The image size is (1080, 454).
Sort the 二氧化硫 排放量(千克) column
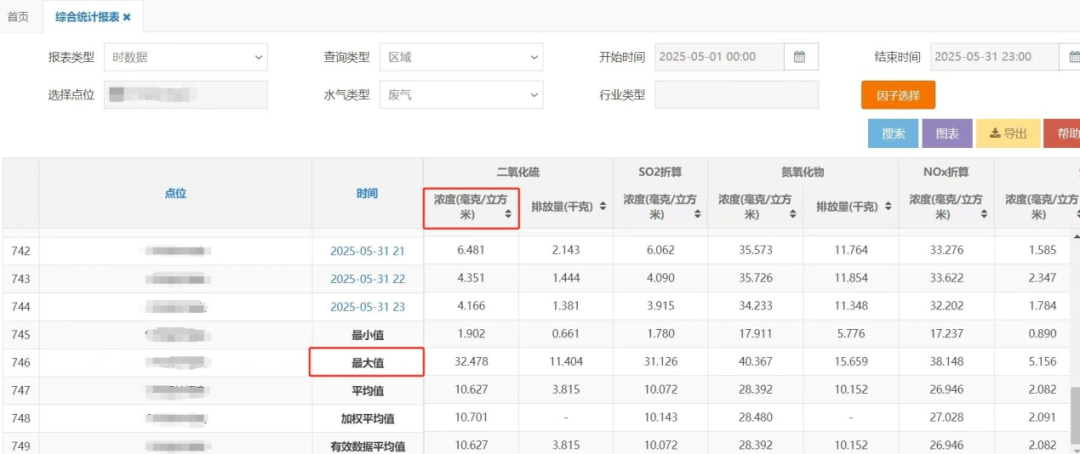[x=600, y=207]
